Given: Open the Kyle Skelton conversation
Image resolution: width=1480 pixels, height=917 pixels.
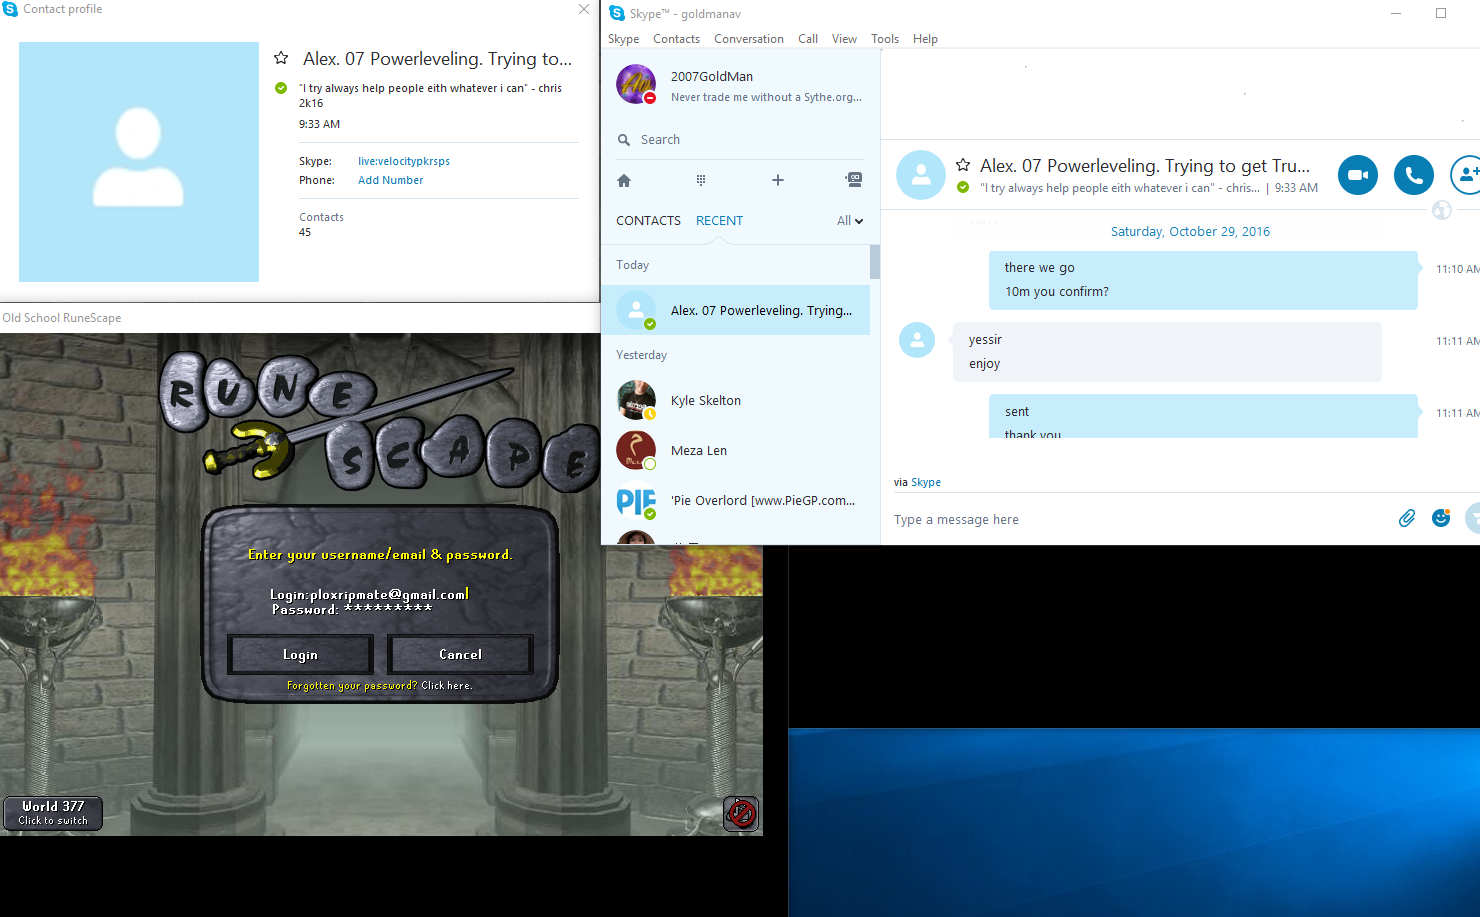Looking at the screenshot, I should [x=735, y=400].
